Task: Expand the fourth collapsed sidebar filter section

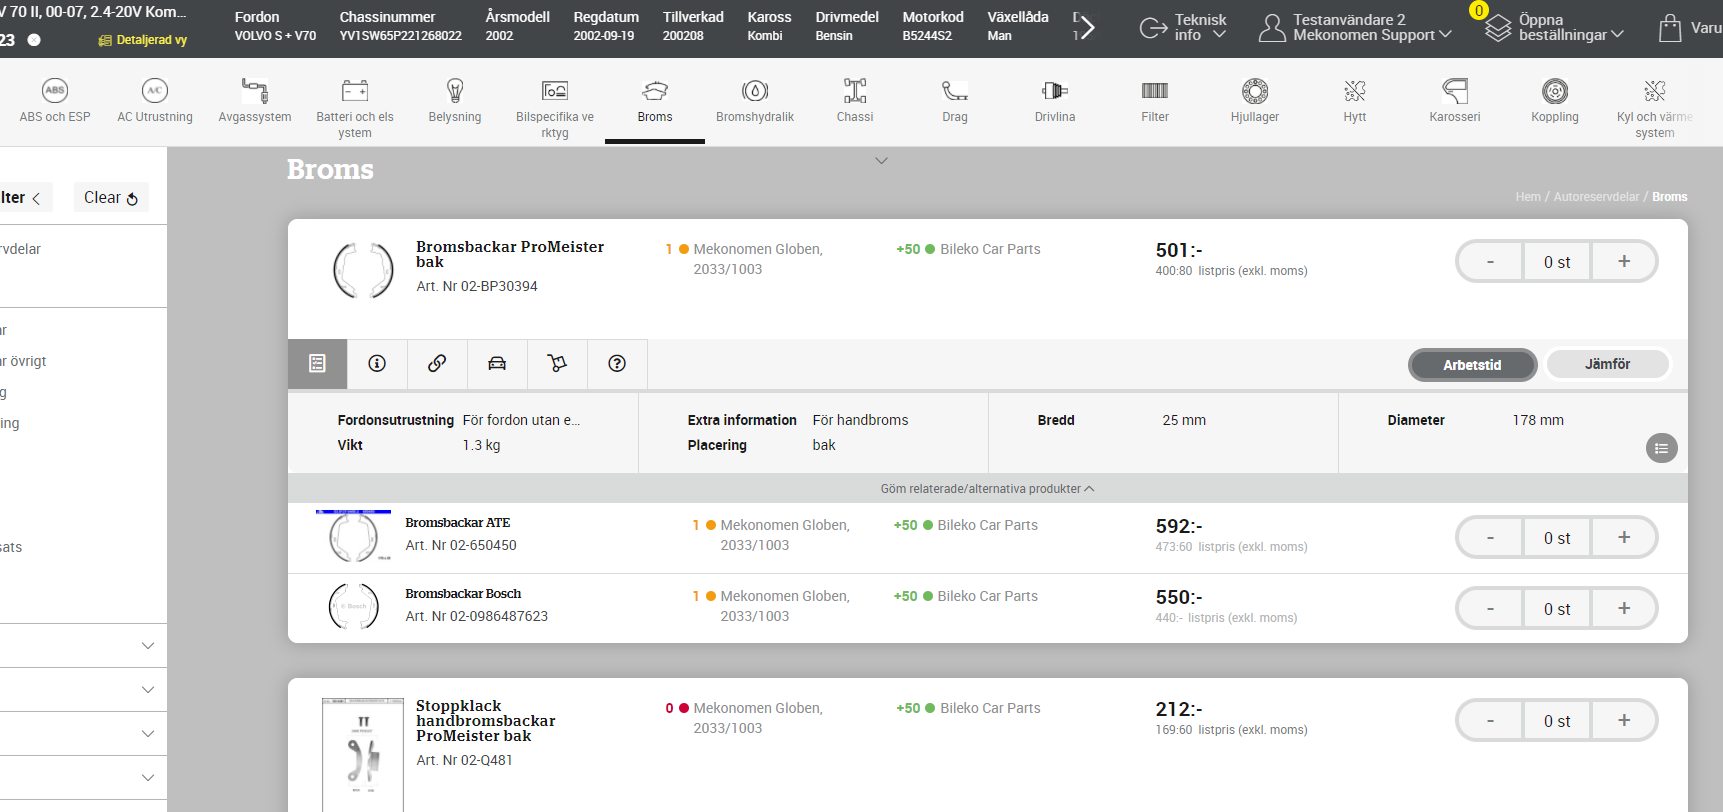Action: click(x=148, y=778)
